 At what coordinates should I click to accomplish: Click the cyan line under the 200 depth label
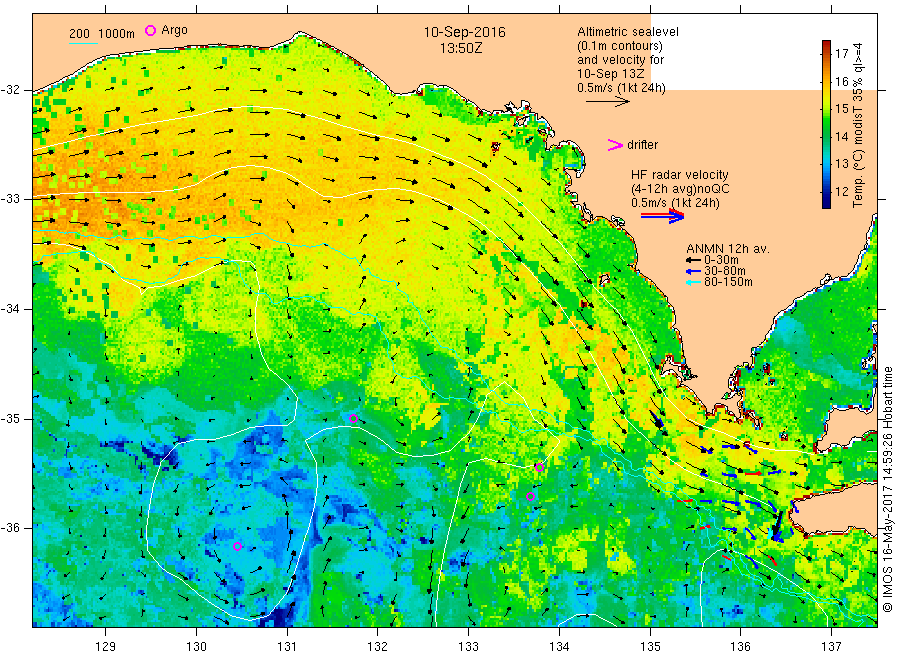point(84,44)
